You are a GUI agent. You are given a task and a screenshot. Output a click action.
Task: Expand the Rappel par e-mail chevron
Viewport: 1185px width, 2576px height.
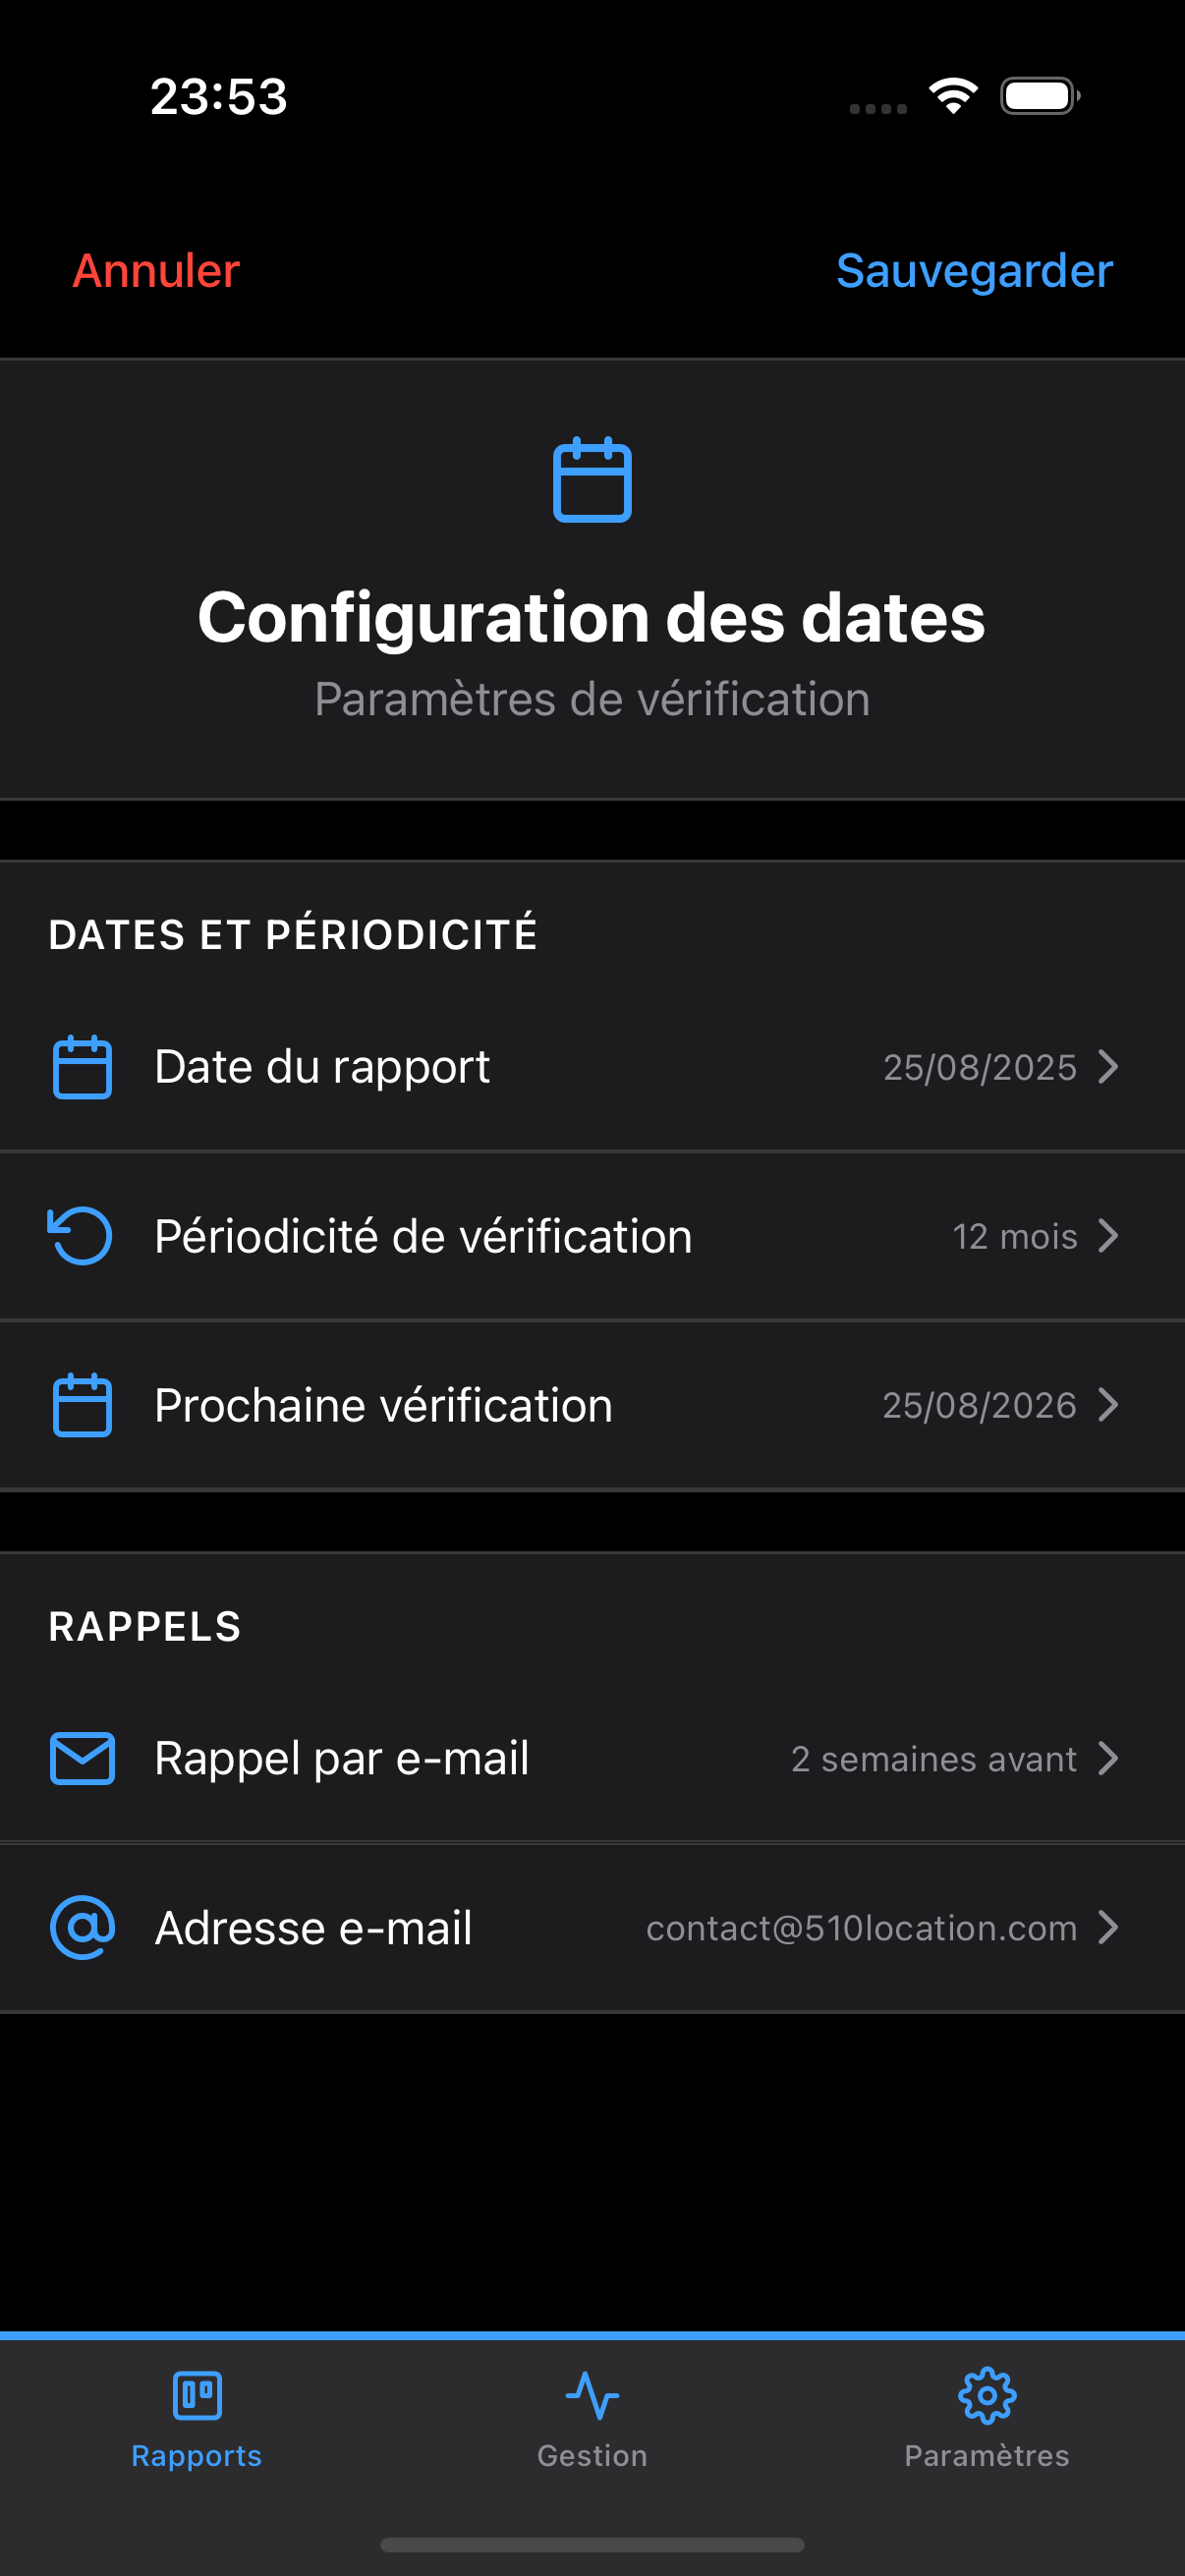coord(1108,1758)
